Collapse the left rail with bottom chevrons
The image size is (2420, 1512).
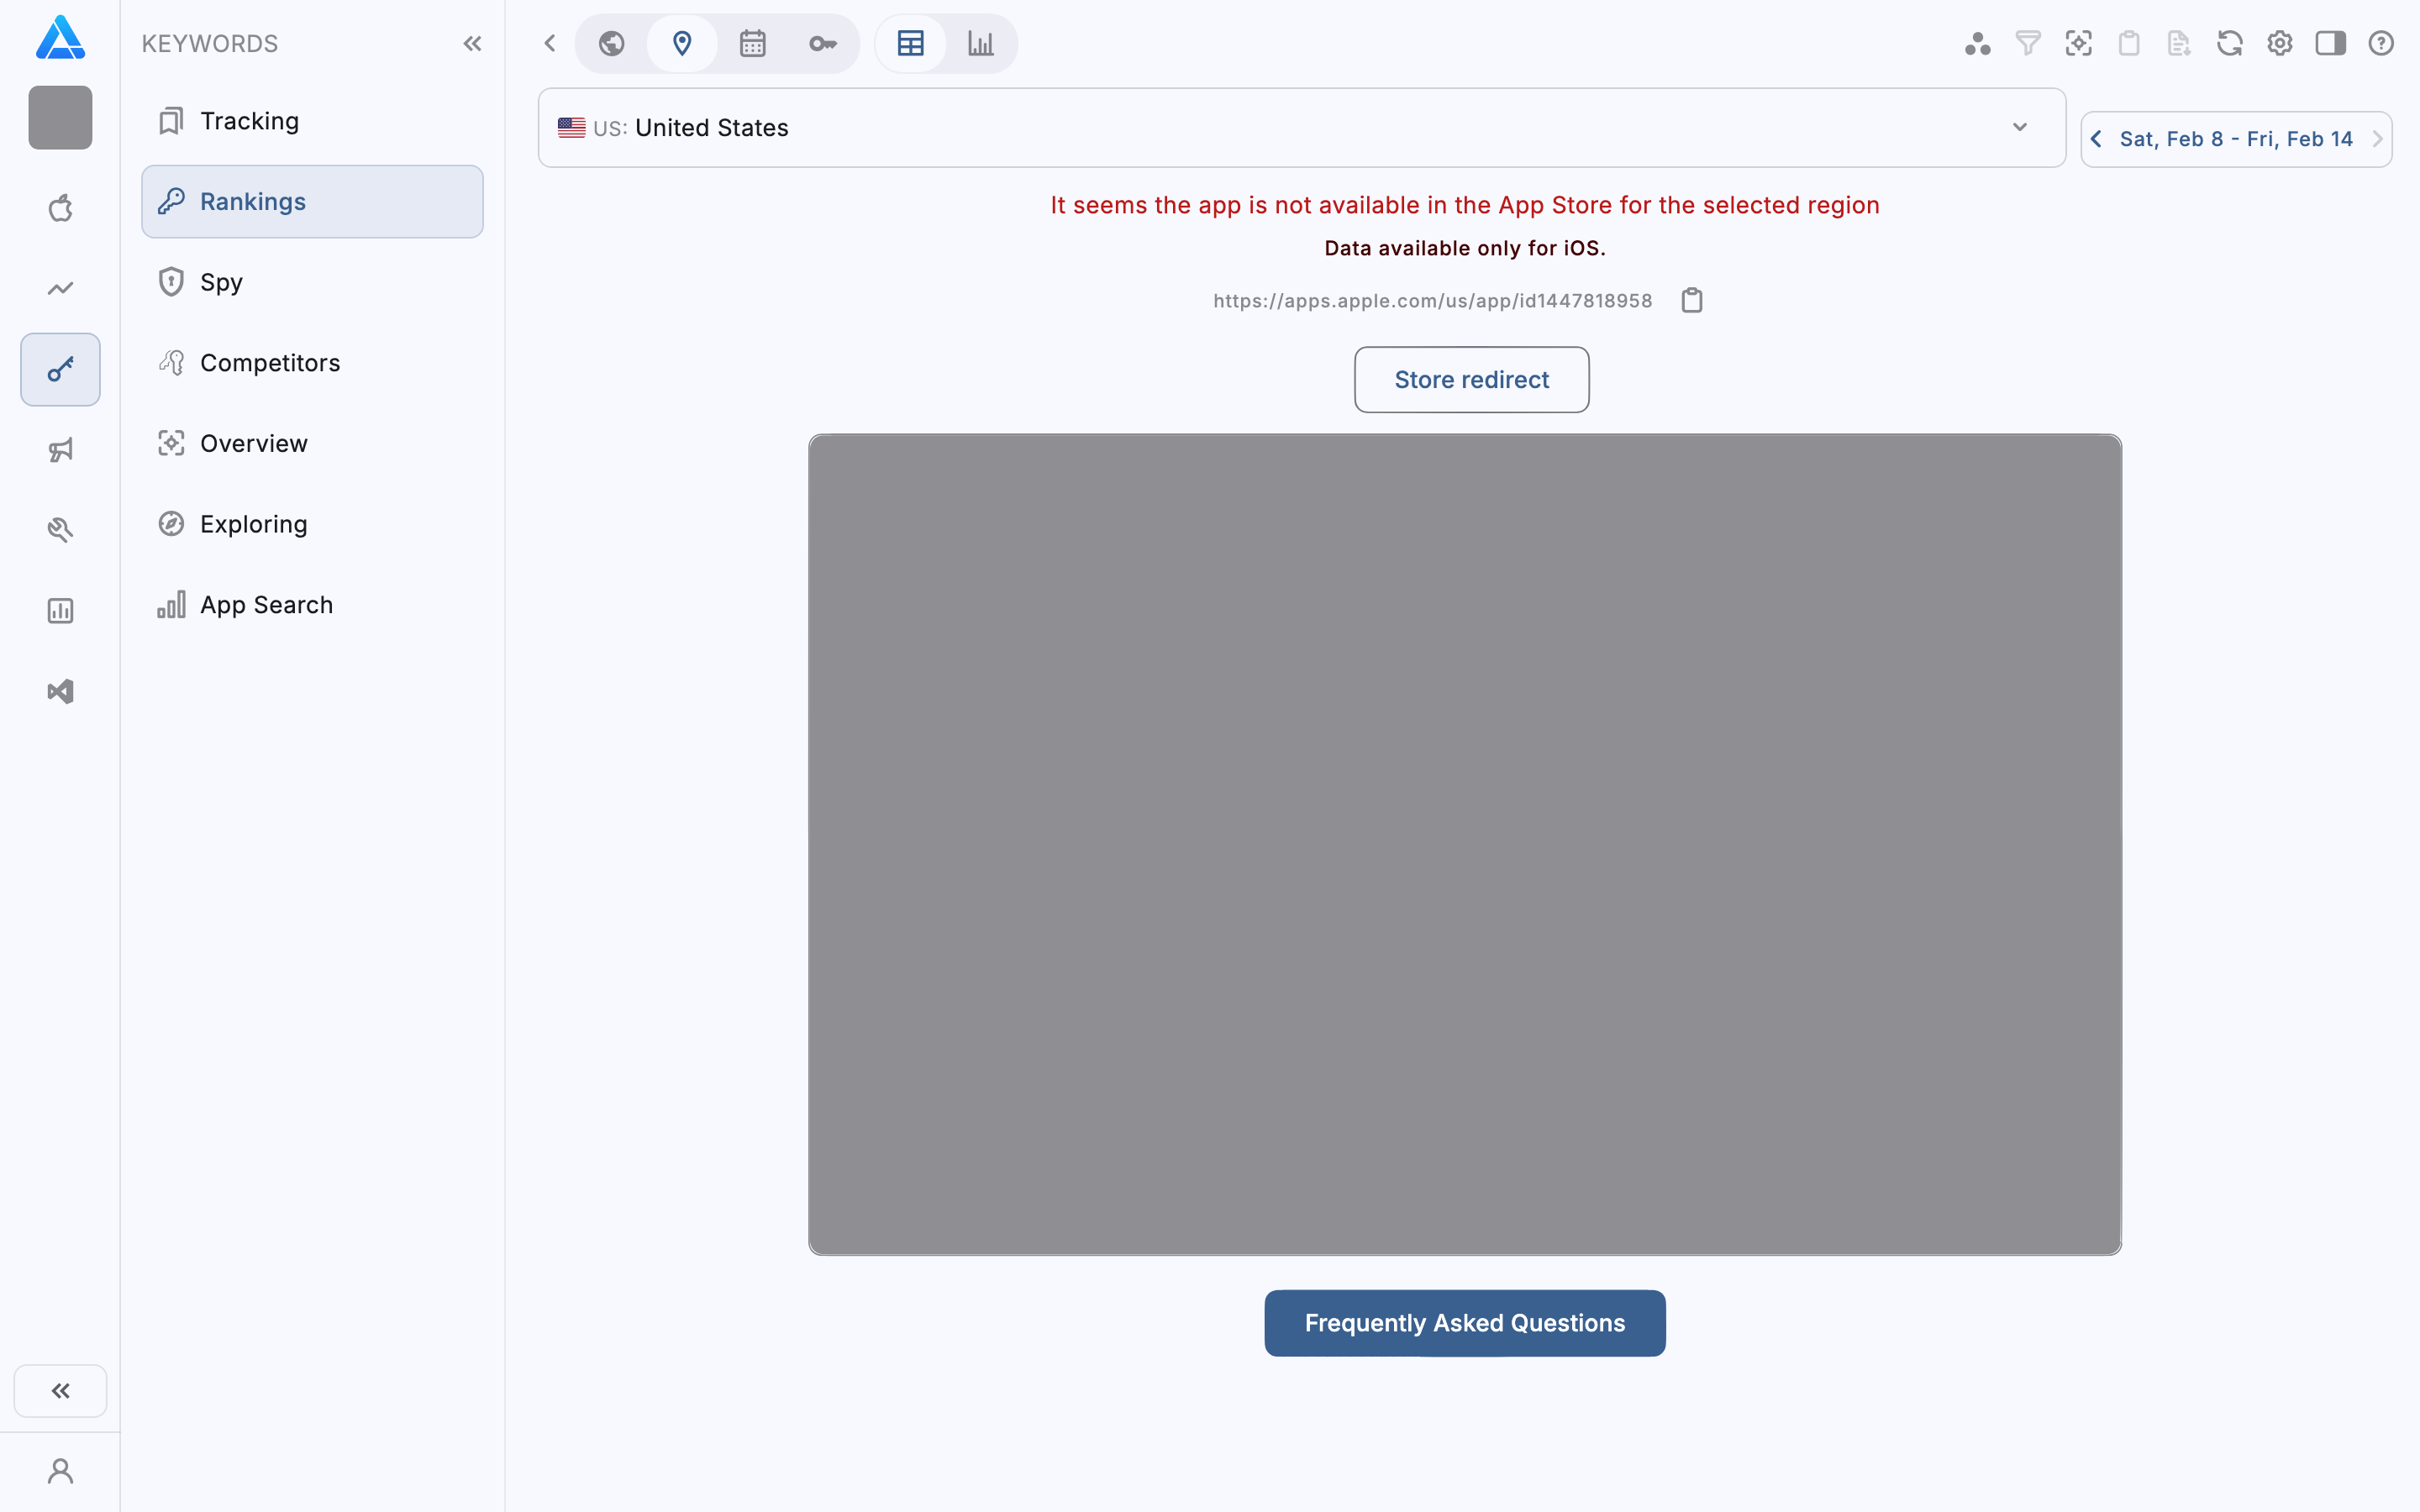coord(60,1390)
